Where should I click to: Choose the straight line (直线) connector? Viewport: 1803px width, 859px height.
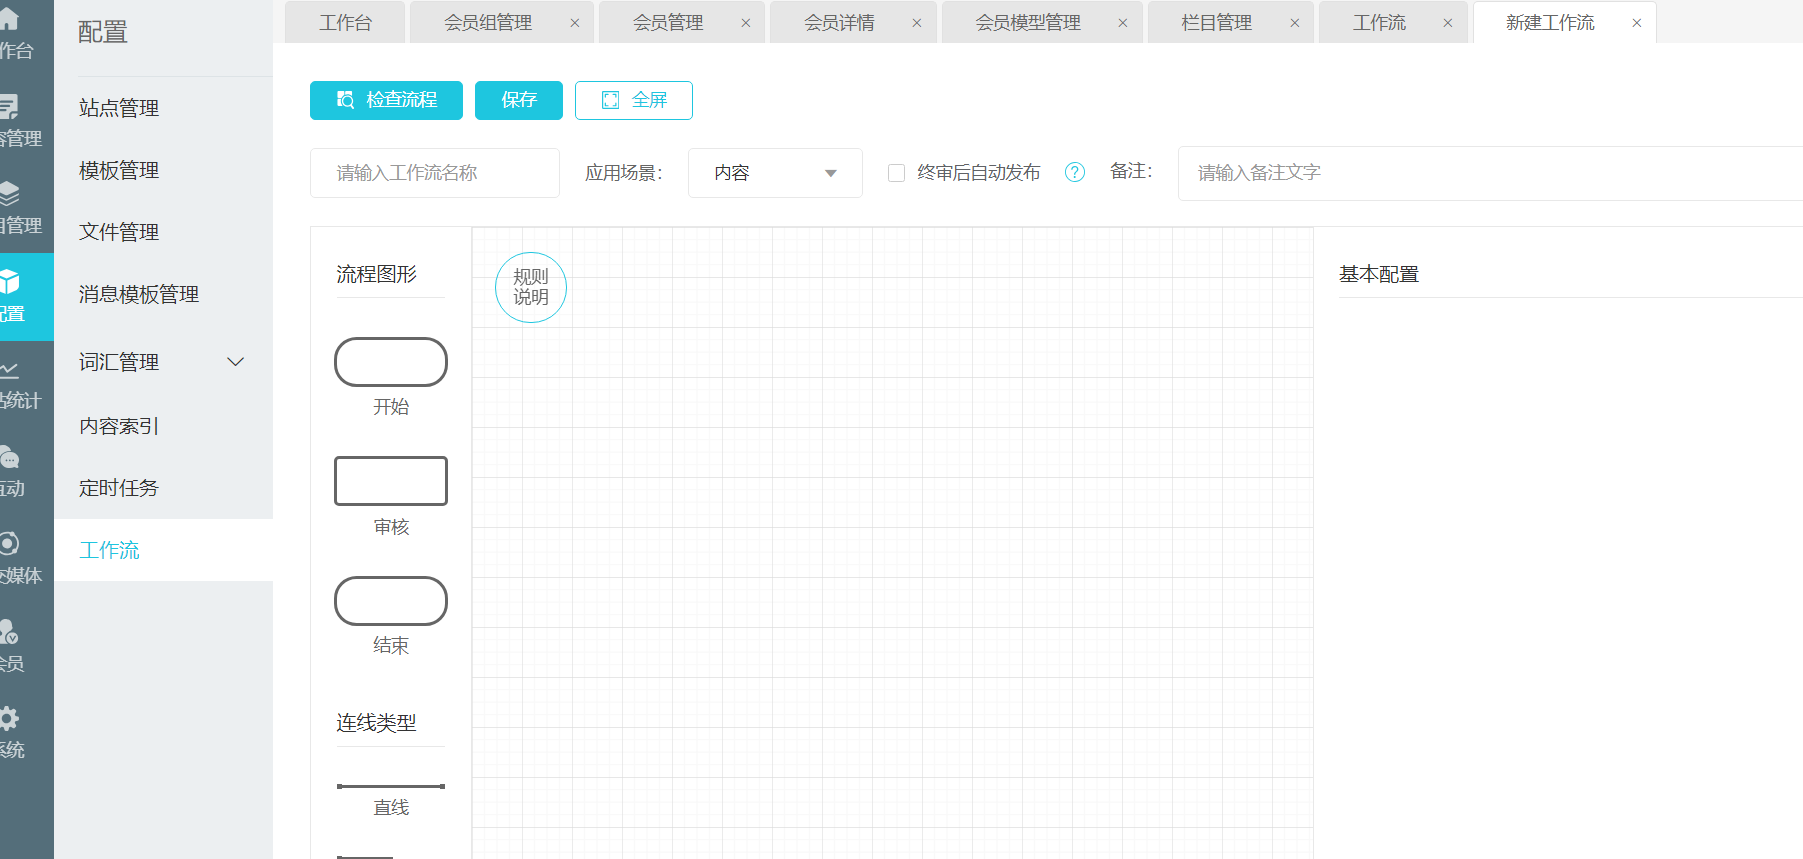(x=390, y=787)
